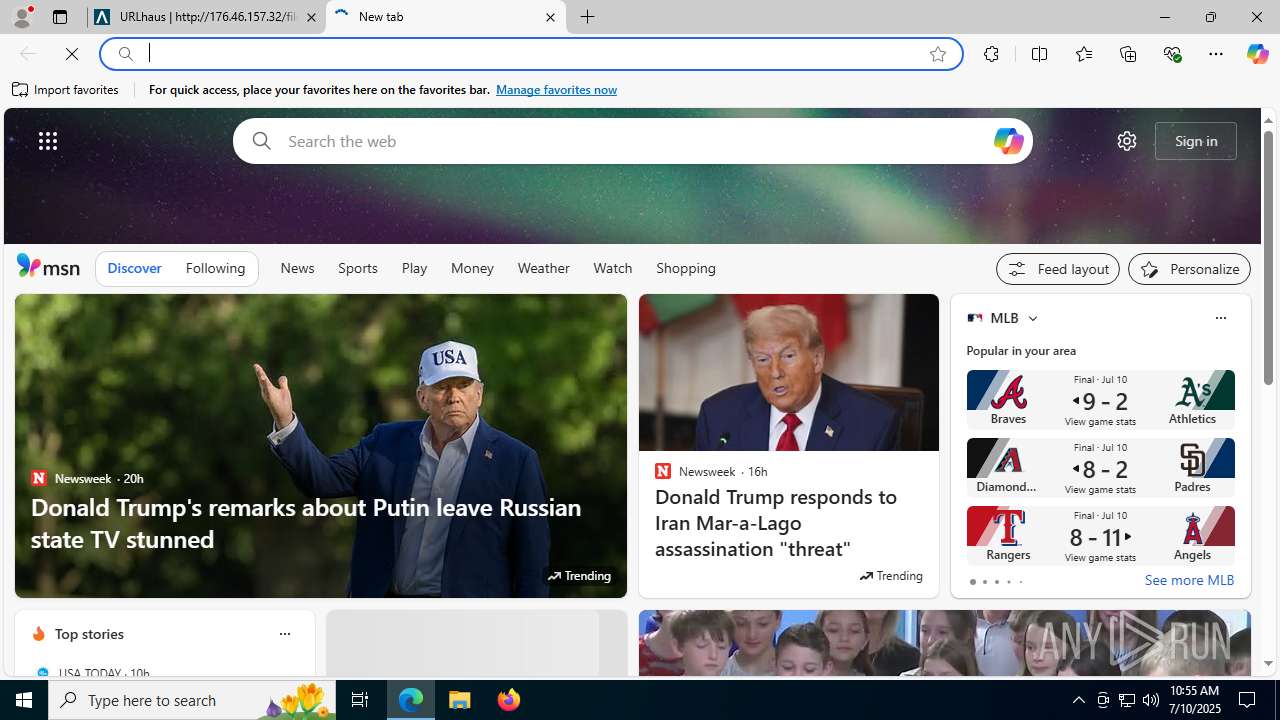Open the Money menu item
The width and height of the screenshot is (1280, 720).
(x=472, y=268)
